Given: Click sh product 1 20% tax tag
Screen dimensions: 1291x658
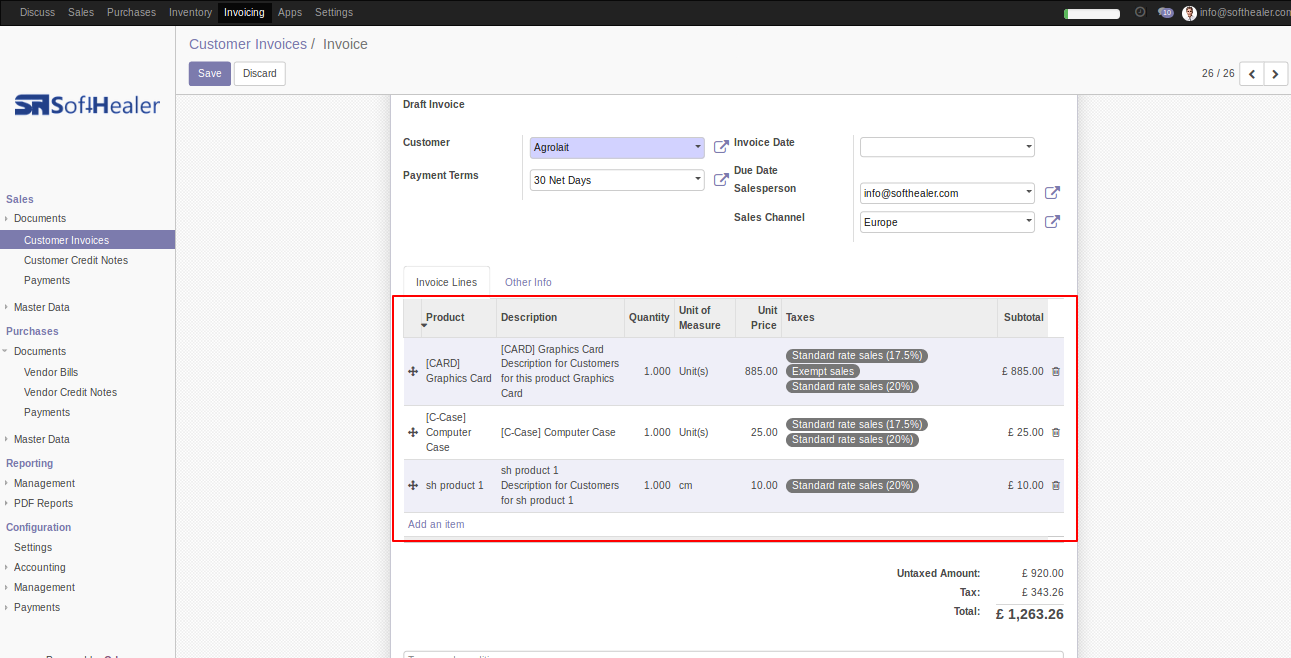Looking at the screenshot, I should [852, 485].
